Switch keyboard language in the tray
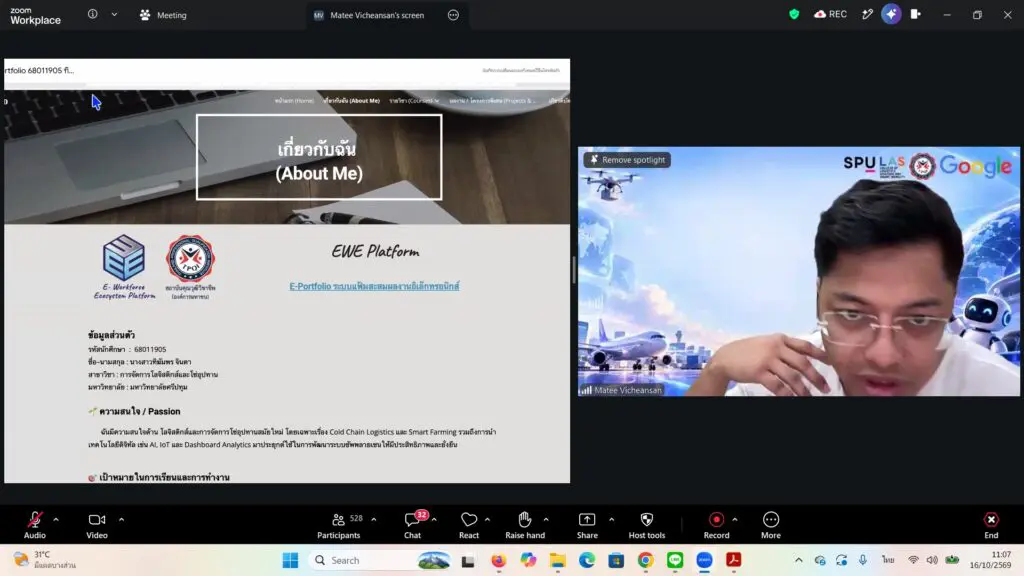 coord(888,560)
